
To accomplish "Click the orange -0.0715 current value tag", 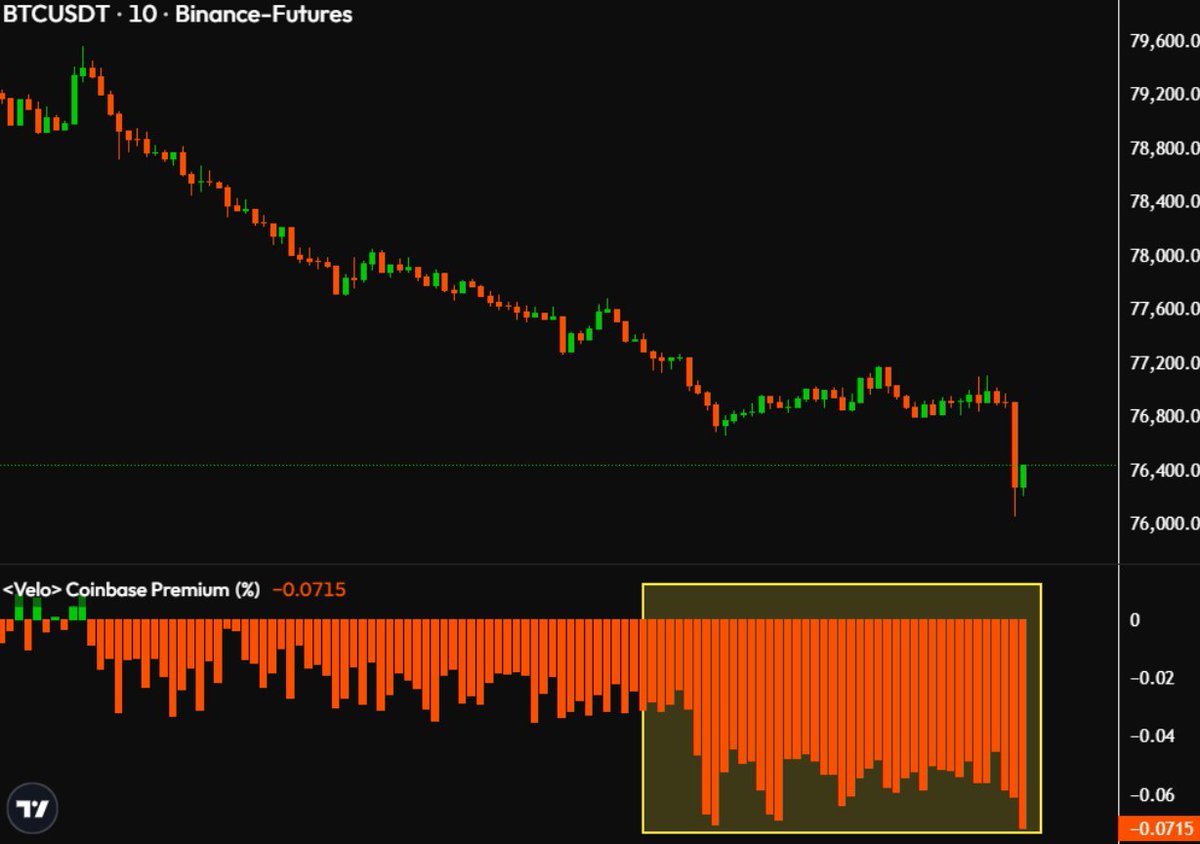I will [1159, 829].
